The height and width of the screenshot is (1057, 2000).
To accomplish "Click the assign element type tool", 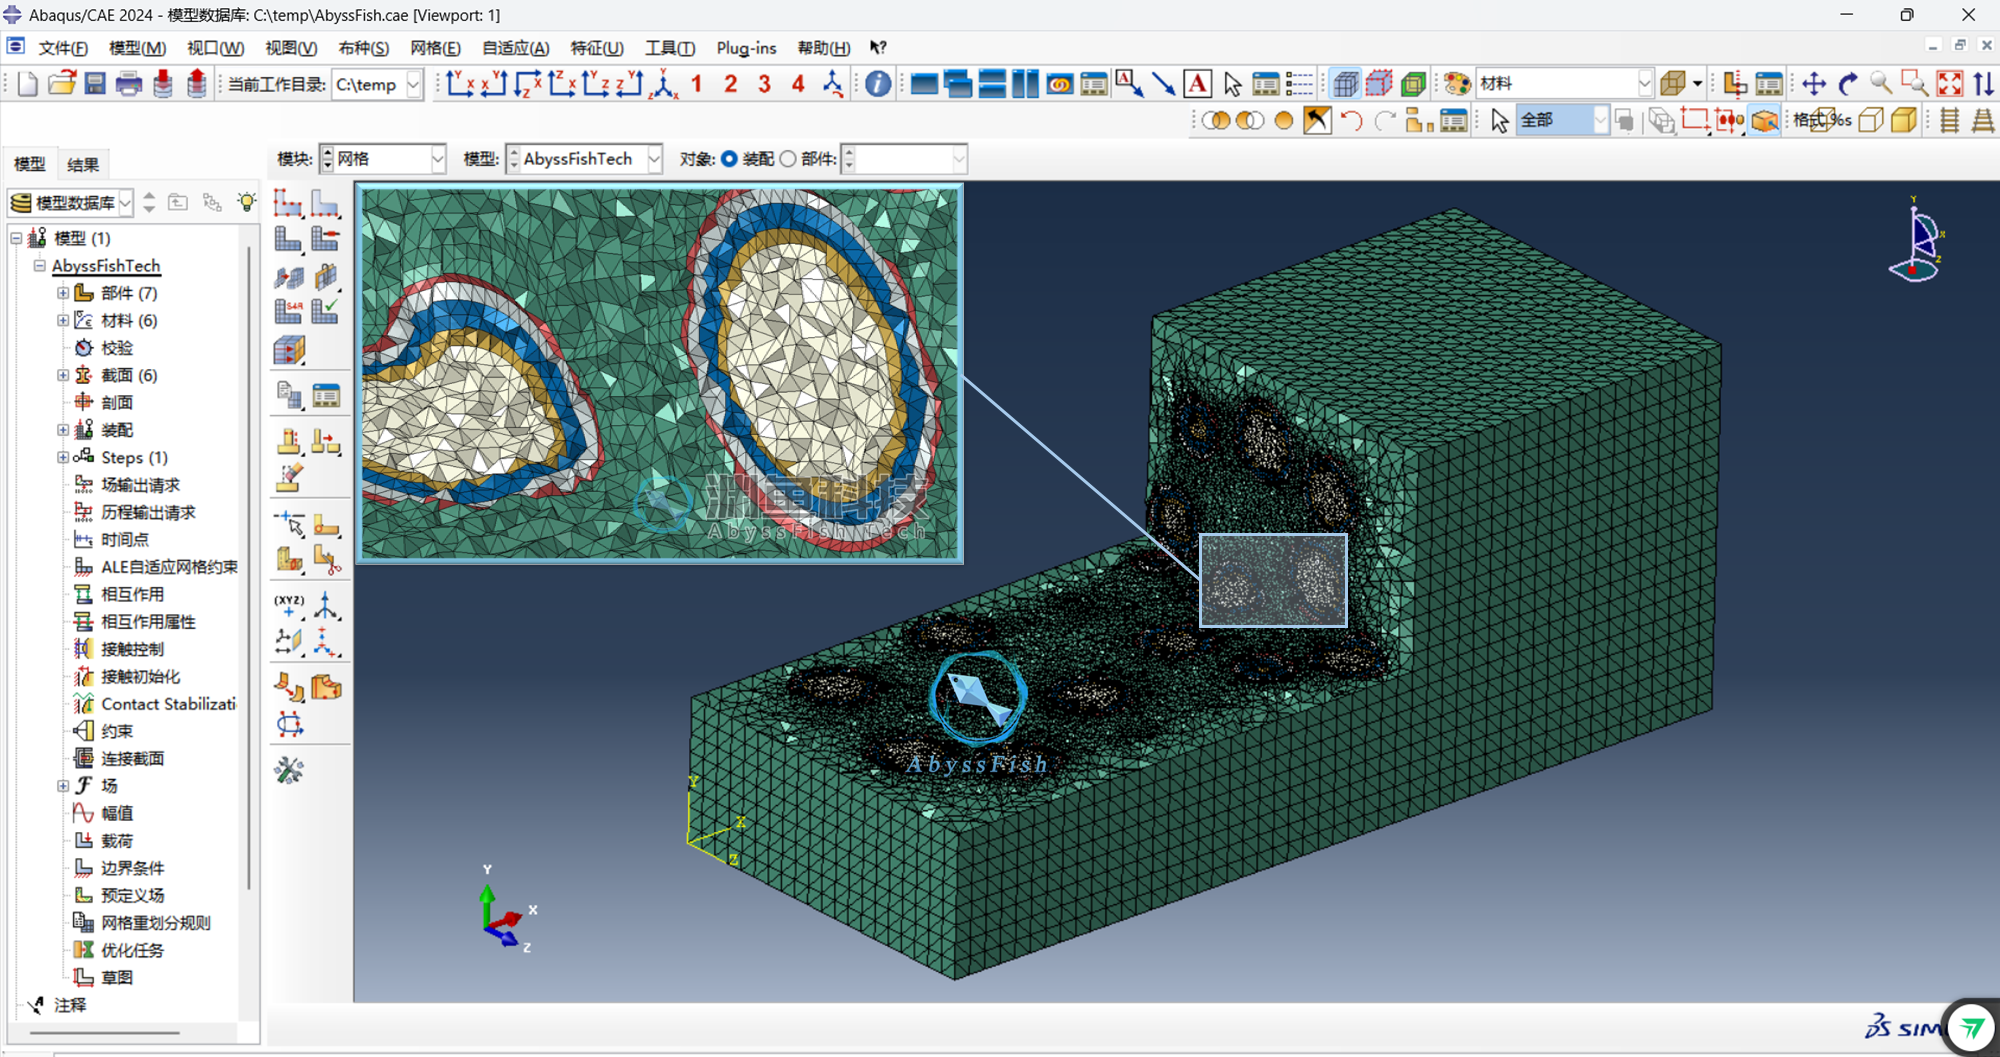I will (x=288, y=312).
